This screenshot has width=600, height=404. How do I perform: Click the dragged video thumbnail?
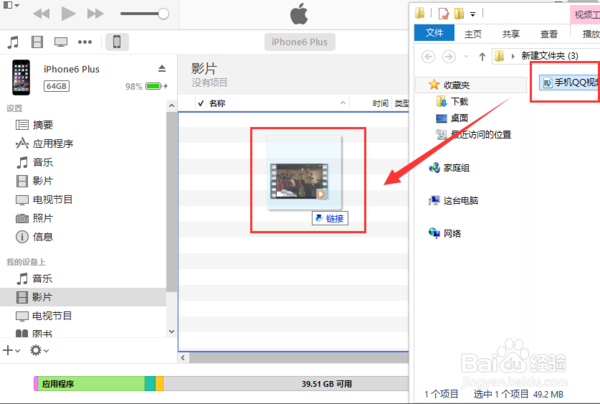click(299, 181)
